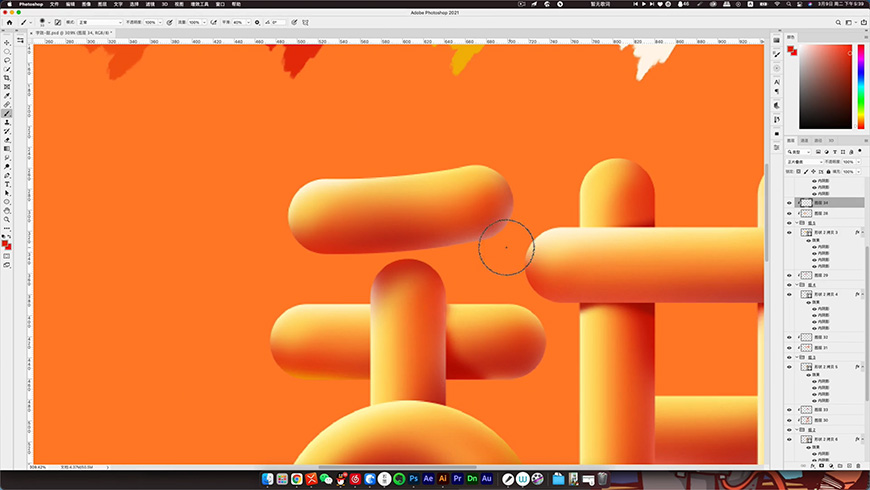870x490 pixels.
Task: Click the foreground color swatch
Action: tap(6, 243)
